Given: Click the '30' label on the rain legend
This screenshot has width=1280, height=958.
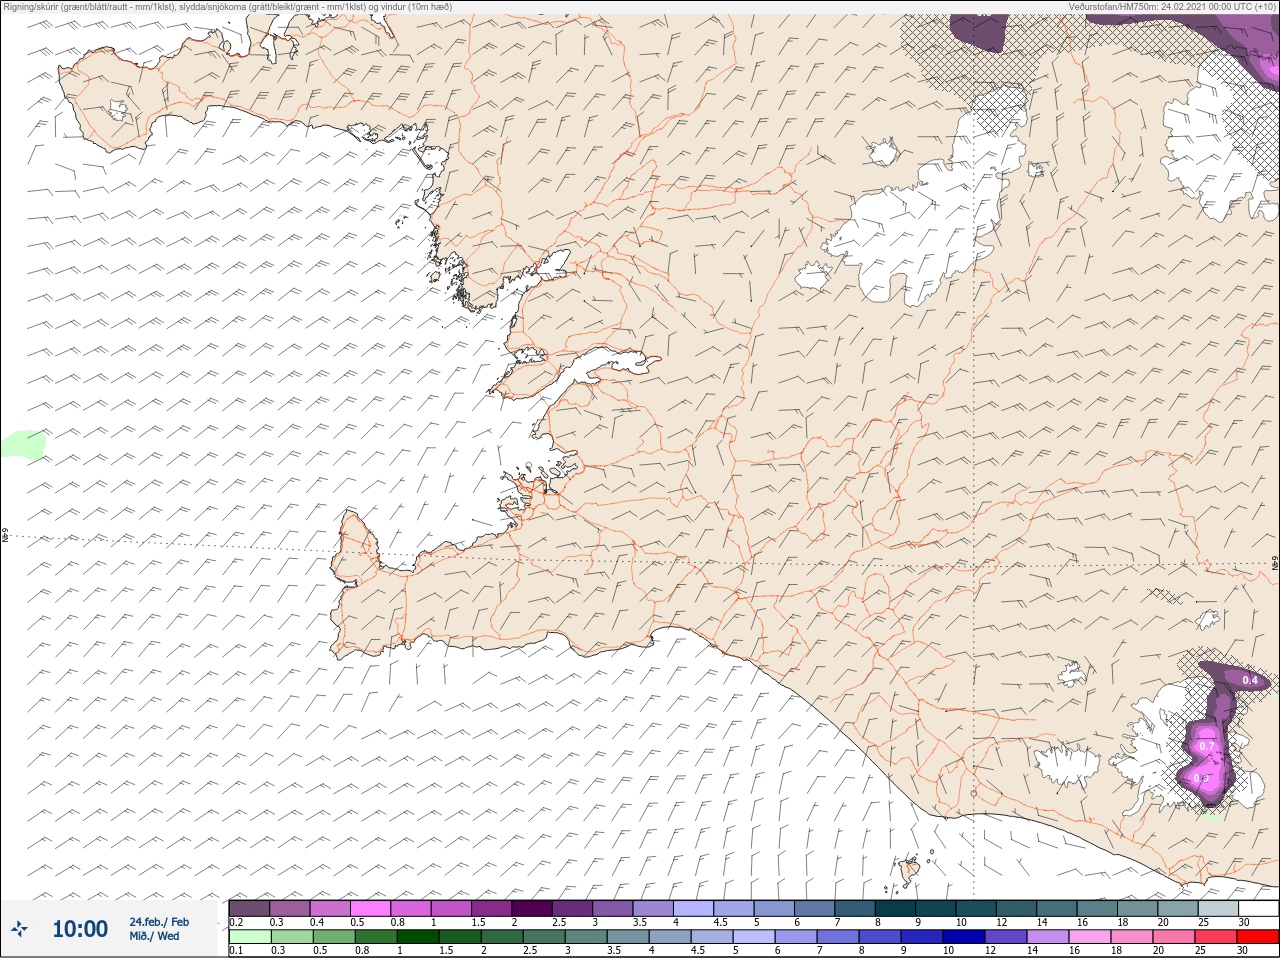Looking at the screenshot, I should pos(1244,951).
